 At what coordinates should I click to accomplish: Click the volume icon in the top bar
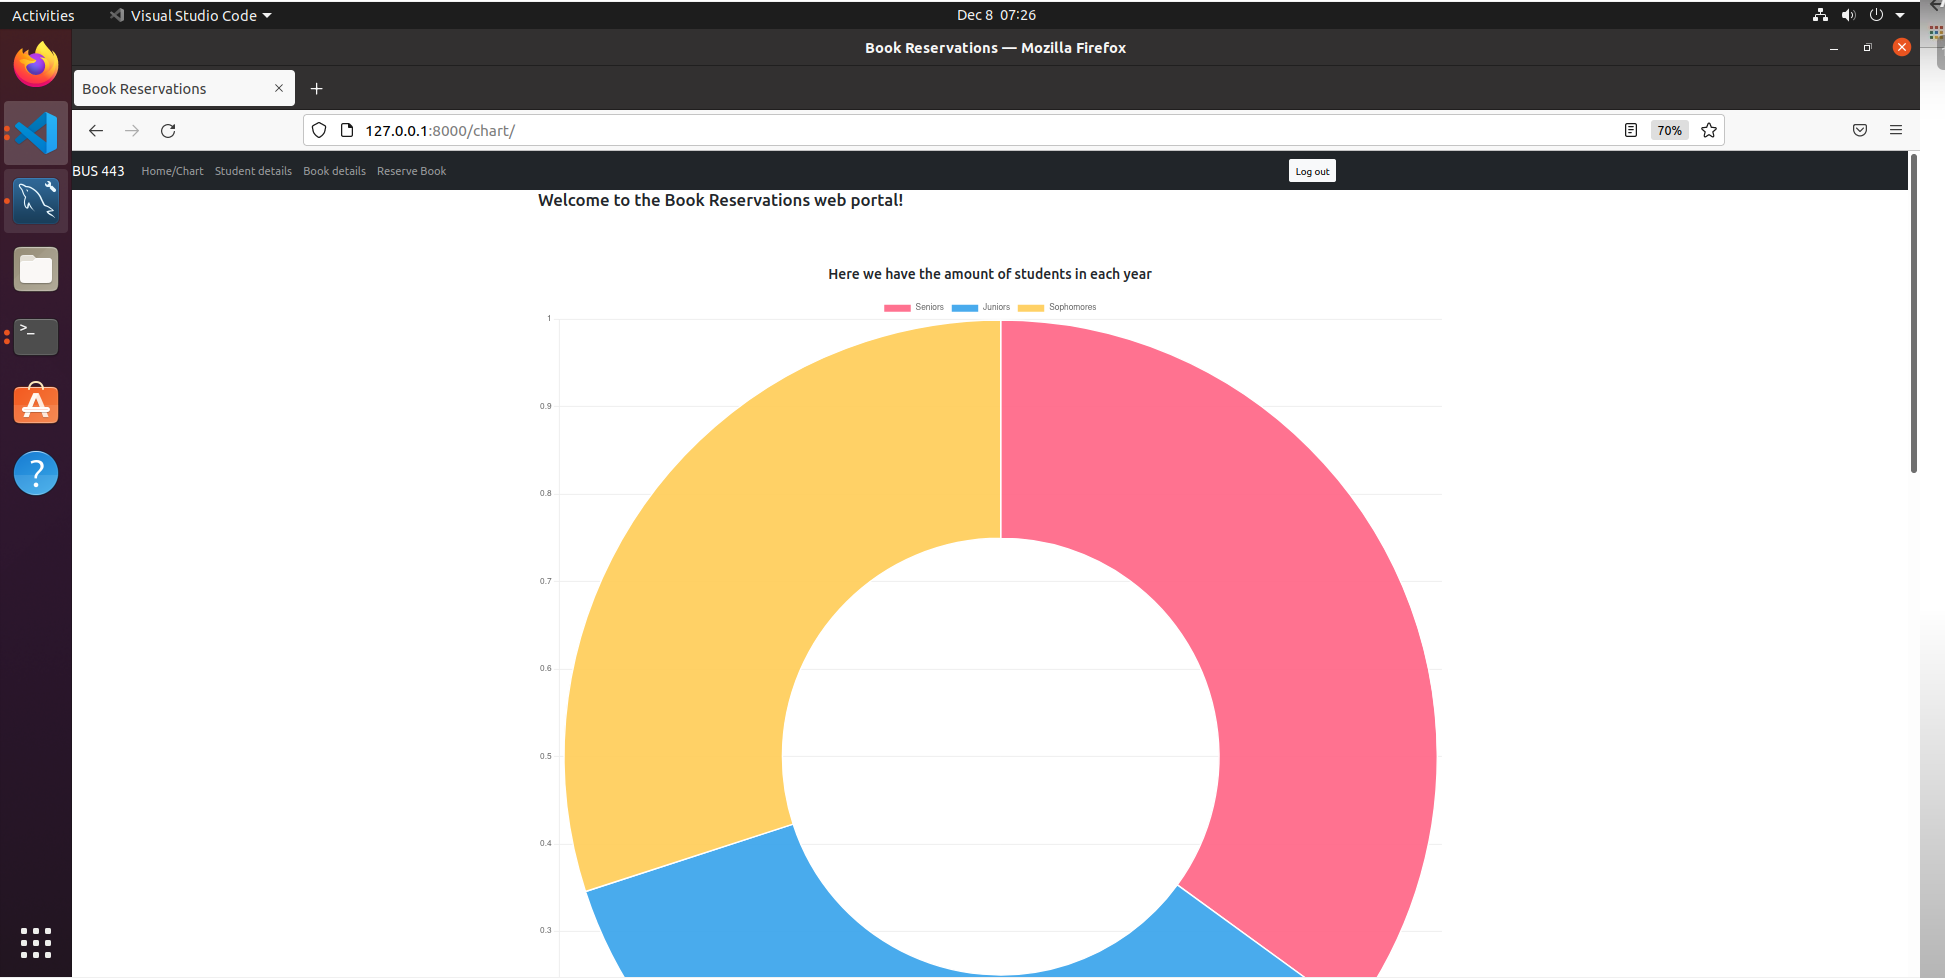tap(1848, 15)
